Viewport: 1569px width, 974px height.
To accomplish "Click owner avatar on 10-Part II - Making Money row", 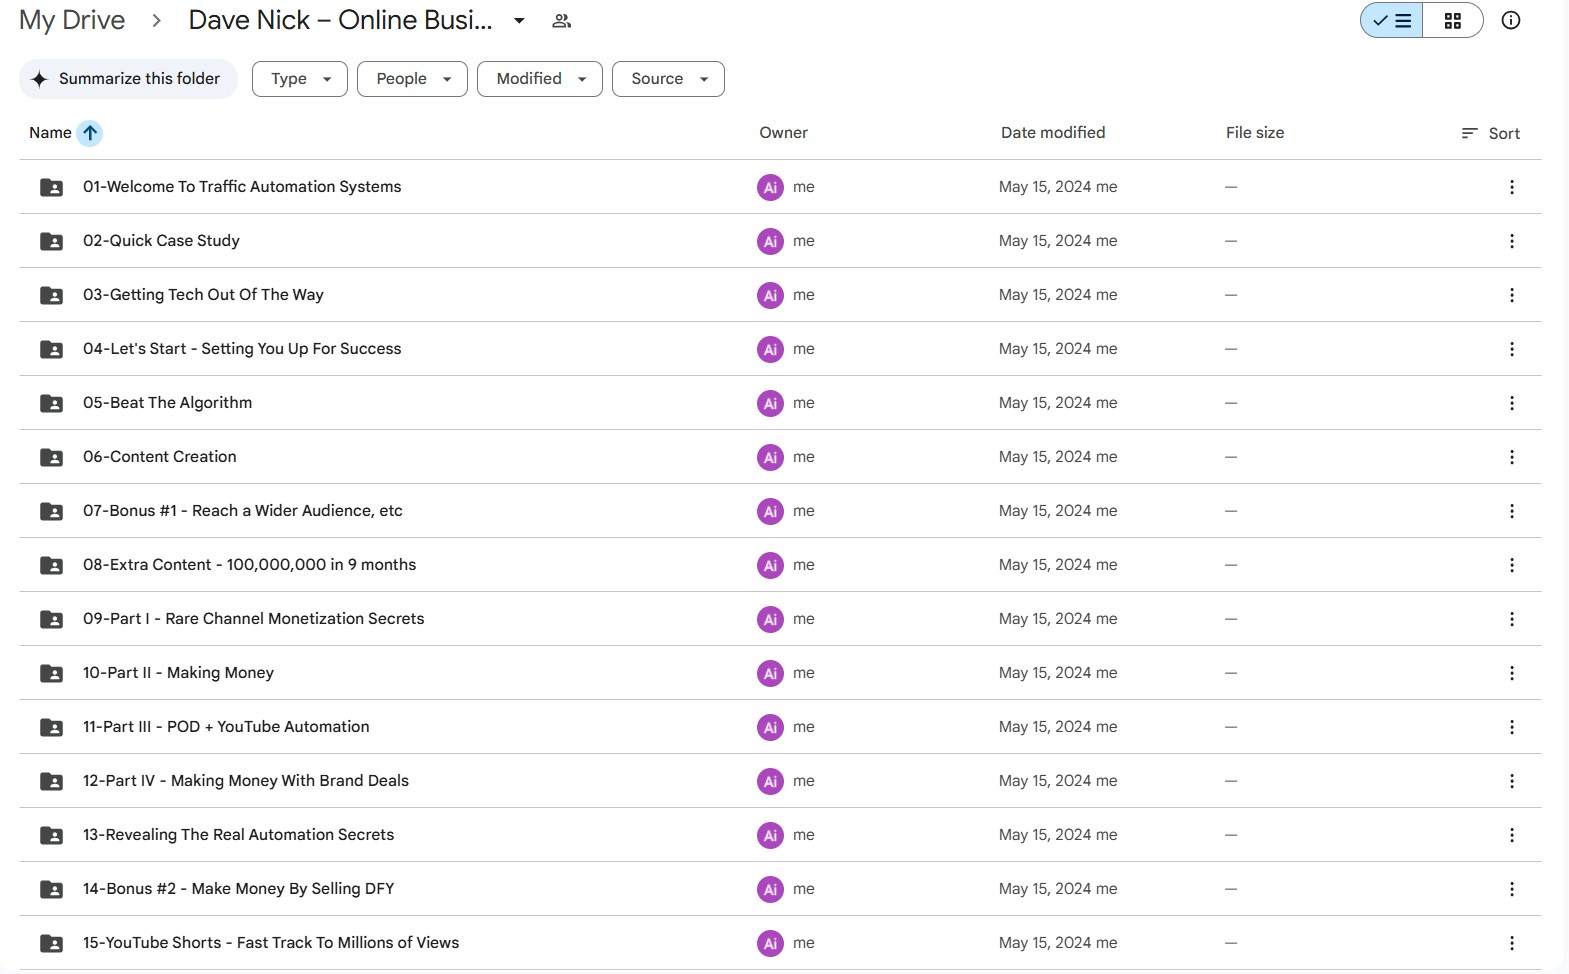I will [770, 673].
